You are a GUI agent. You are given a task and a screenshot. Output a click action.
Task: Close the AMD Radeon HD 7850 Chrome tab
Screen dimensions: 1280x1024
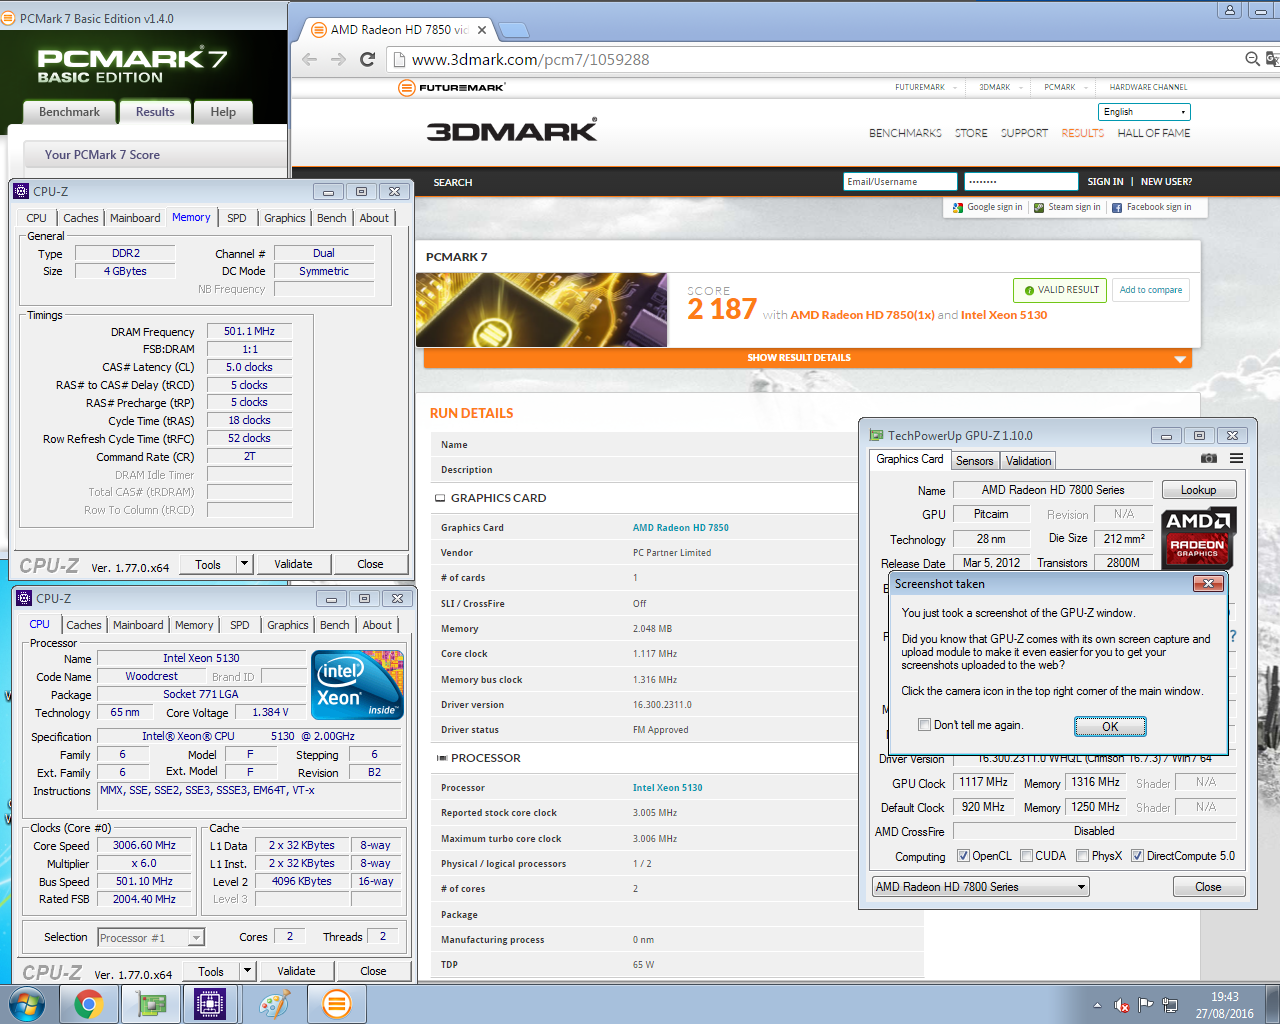482,30
